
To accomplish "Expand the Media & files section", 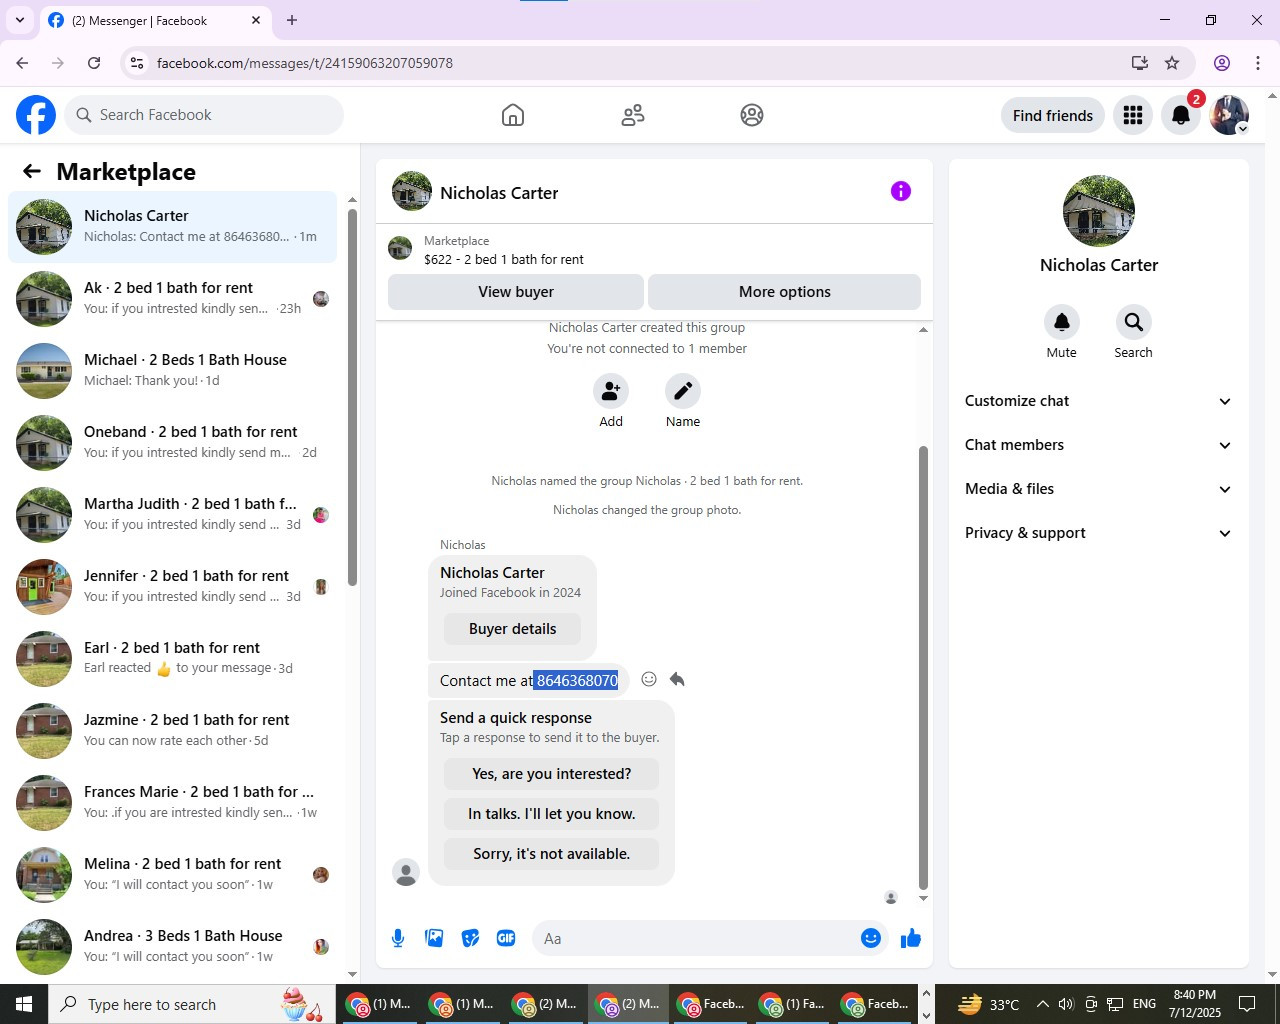I will click(1098, 489).
